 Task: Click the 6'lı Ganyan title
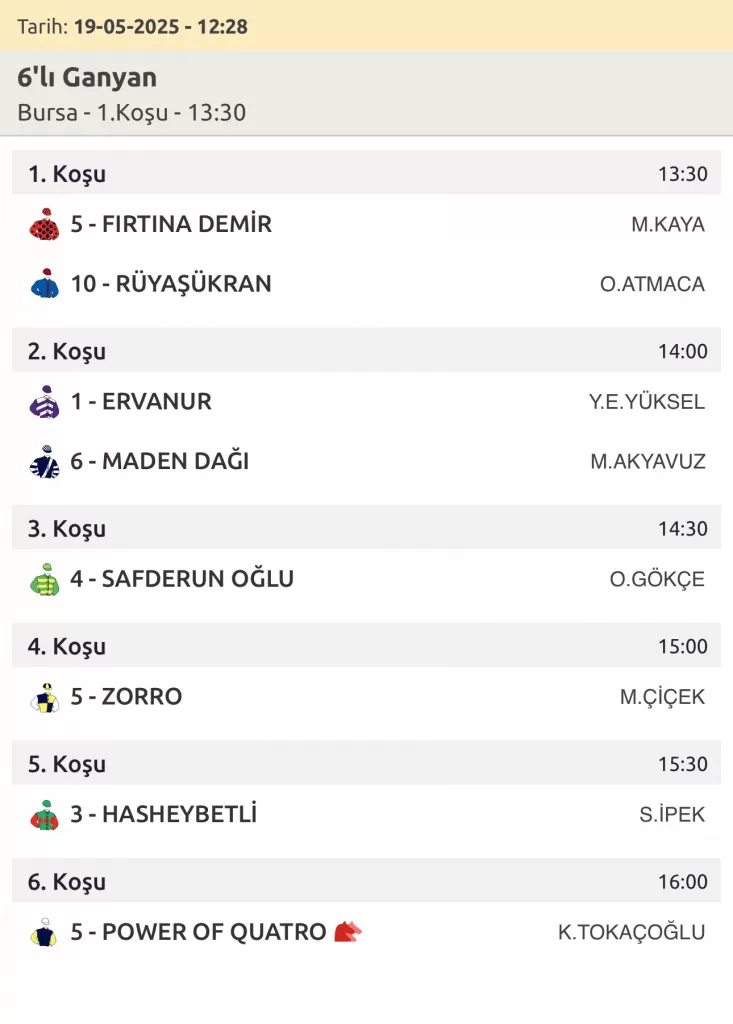[87, 78]
